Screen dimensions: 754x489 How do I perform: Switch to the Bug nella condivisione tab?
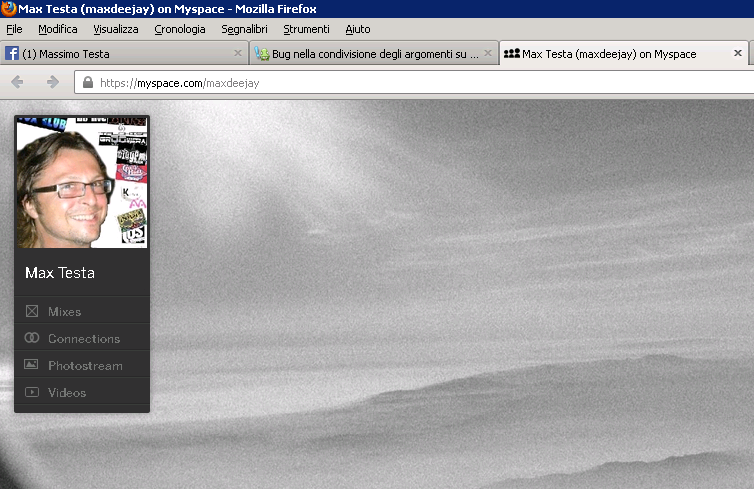click(374, 53)
